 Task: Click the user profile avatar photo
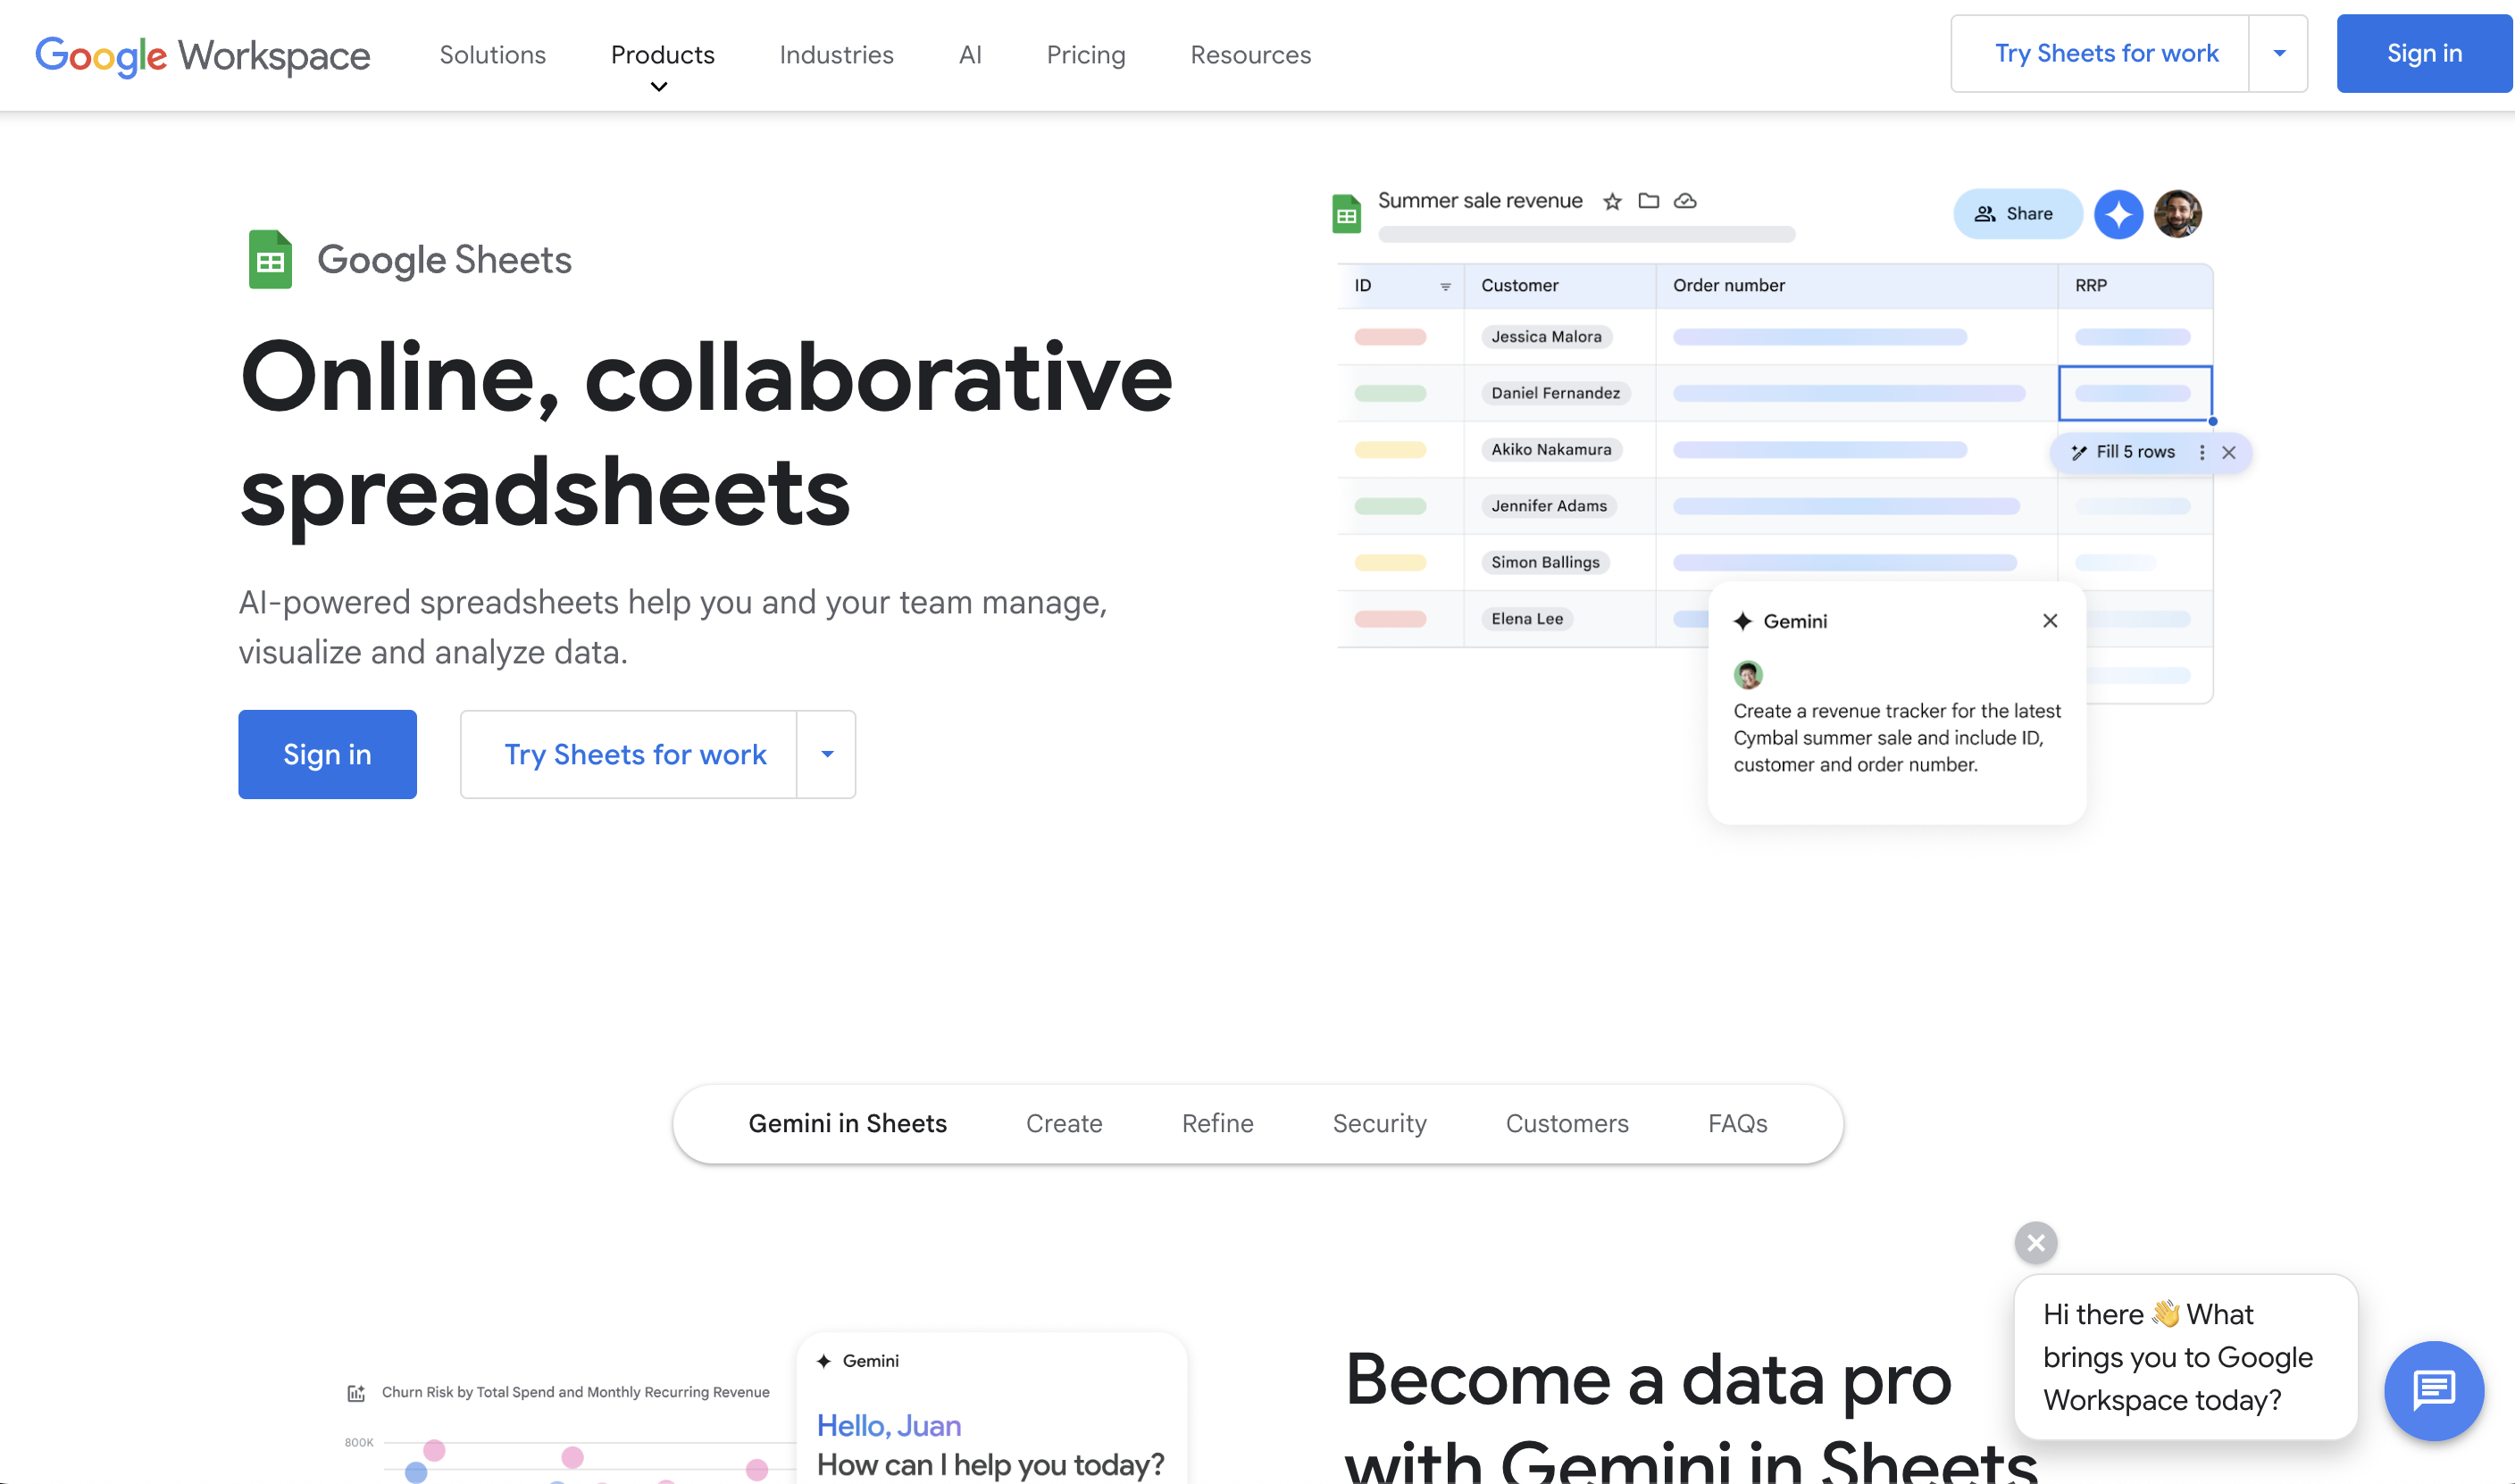click(x=2177, y=214)
